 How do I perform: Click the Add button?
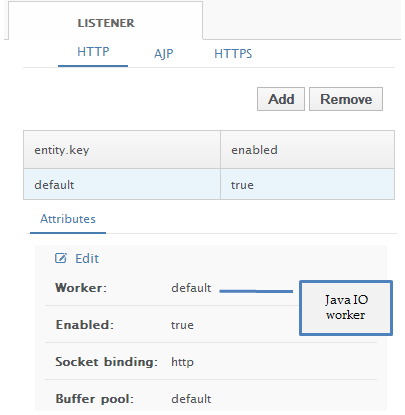pyautogui.click(x=281, y=99)
